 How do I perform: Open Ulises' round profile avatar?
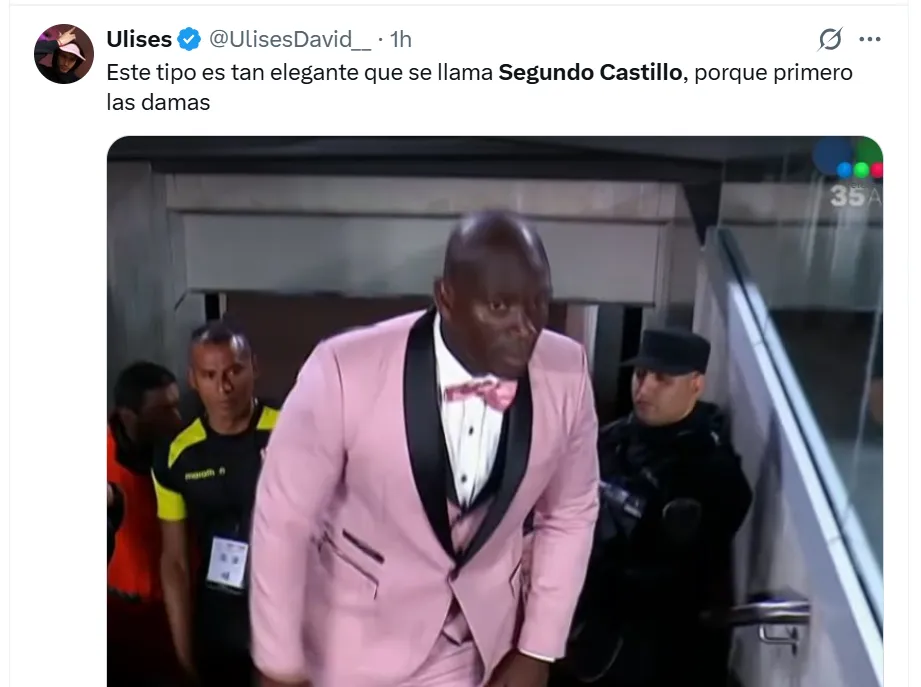(64, 54)
